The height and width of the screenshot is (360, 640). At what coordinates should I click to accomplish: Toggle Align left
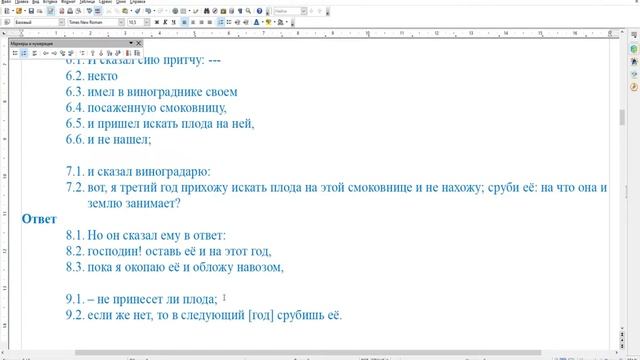point(184,22)
